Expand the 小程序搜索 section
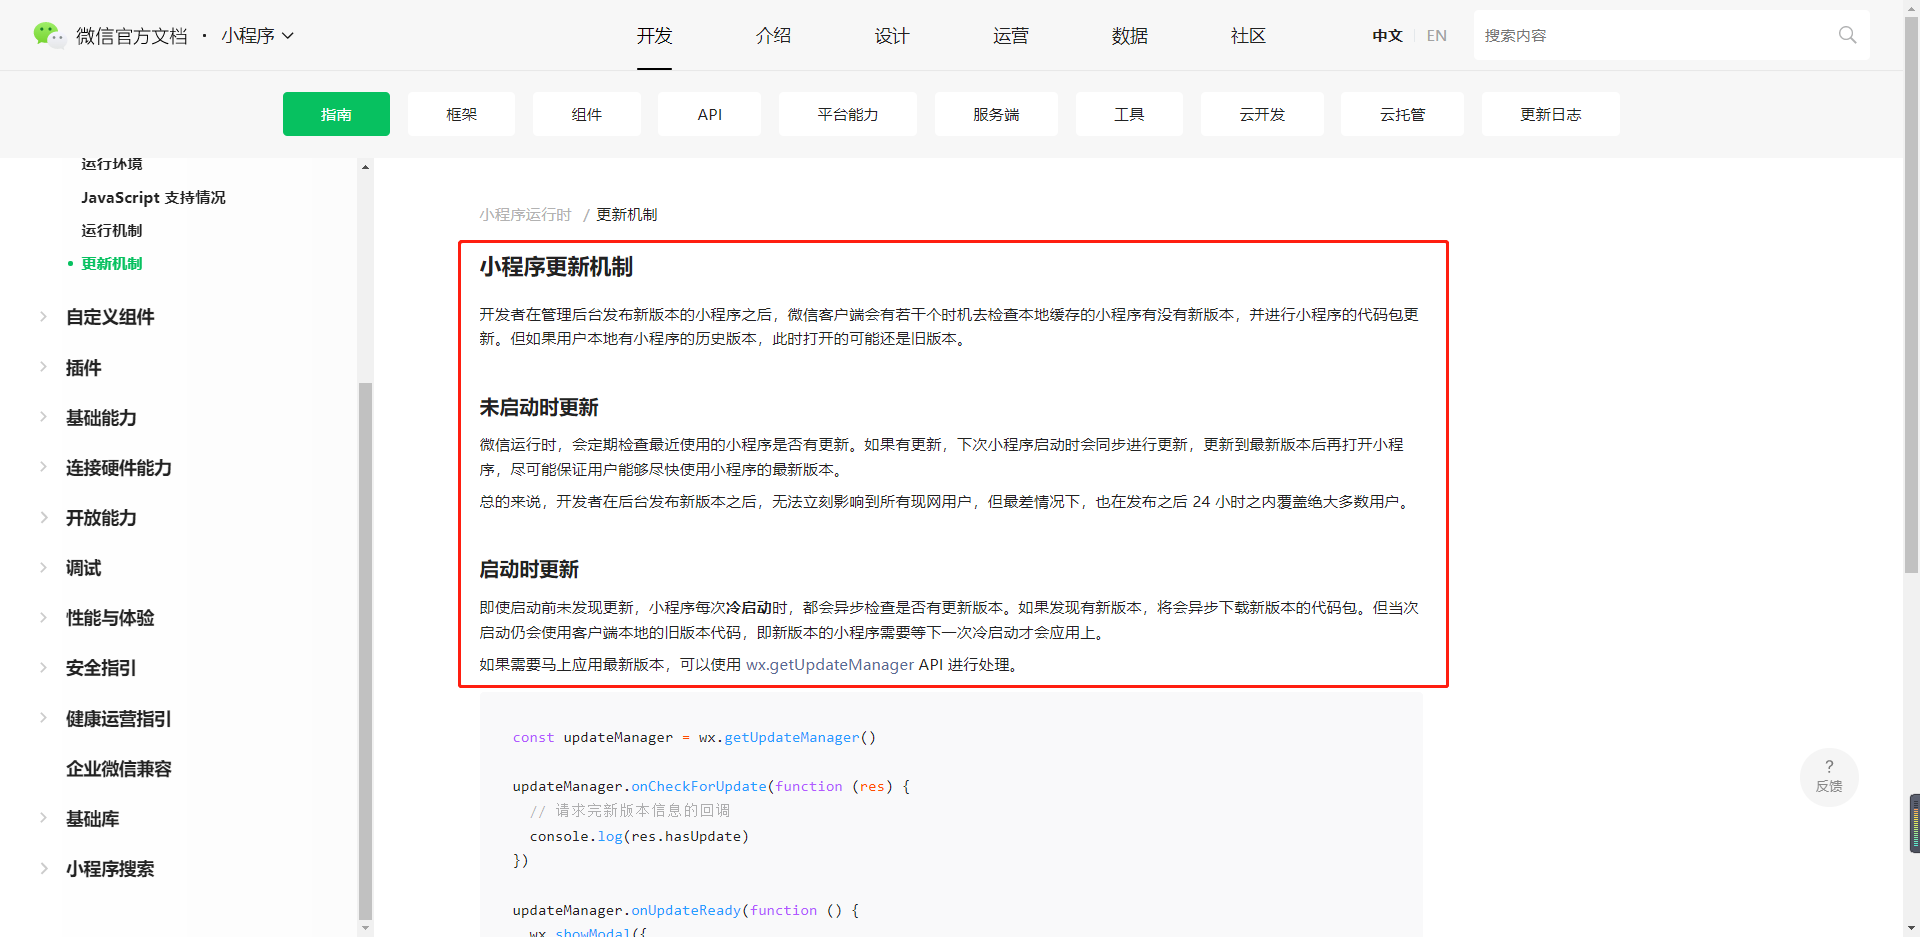Image resolution: width=1920 pixels, height=937 pixels. click(x=110, y=869)
